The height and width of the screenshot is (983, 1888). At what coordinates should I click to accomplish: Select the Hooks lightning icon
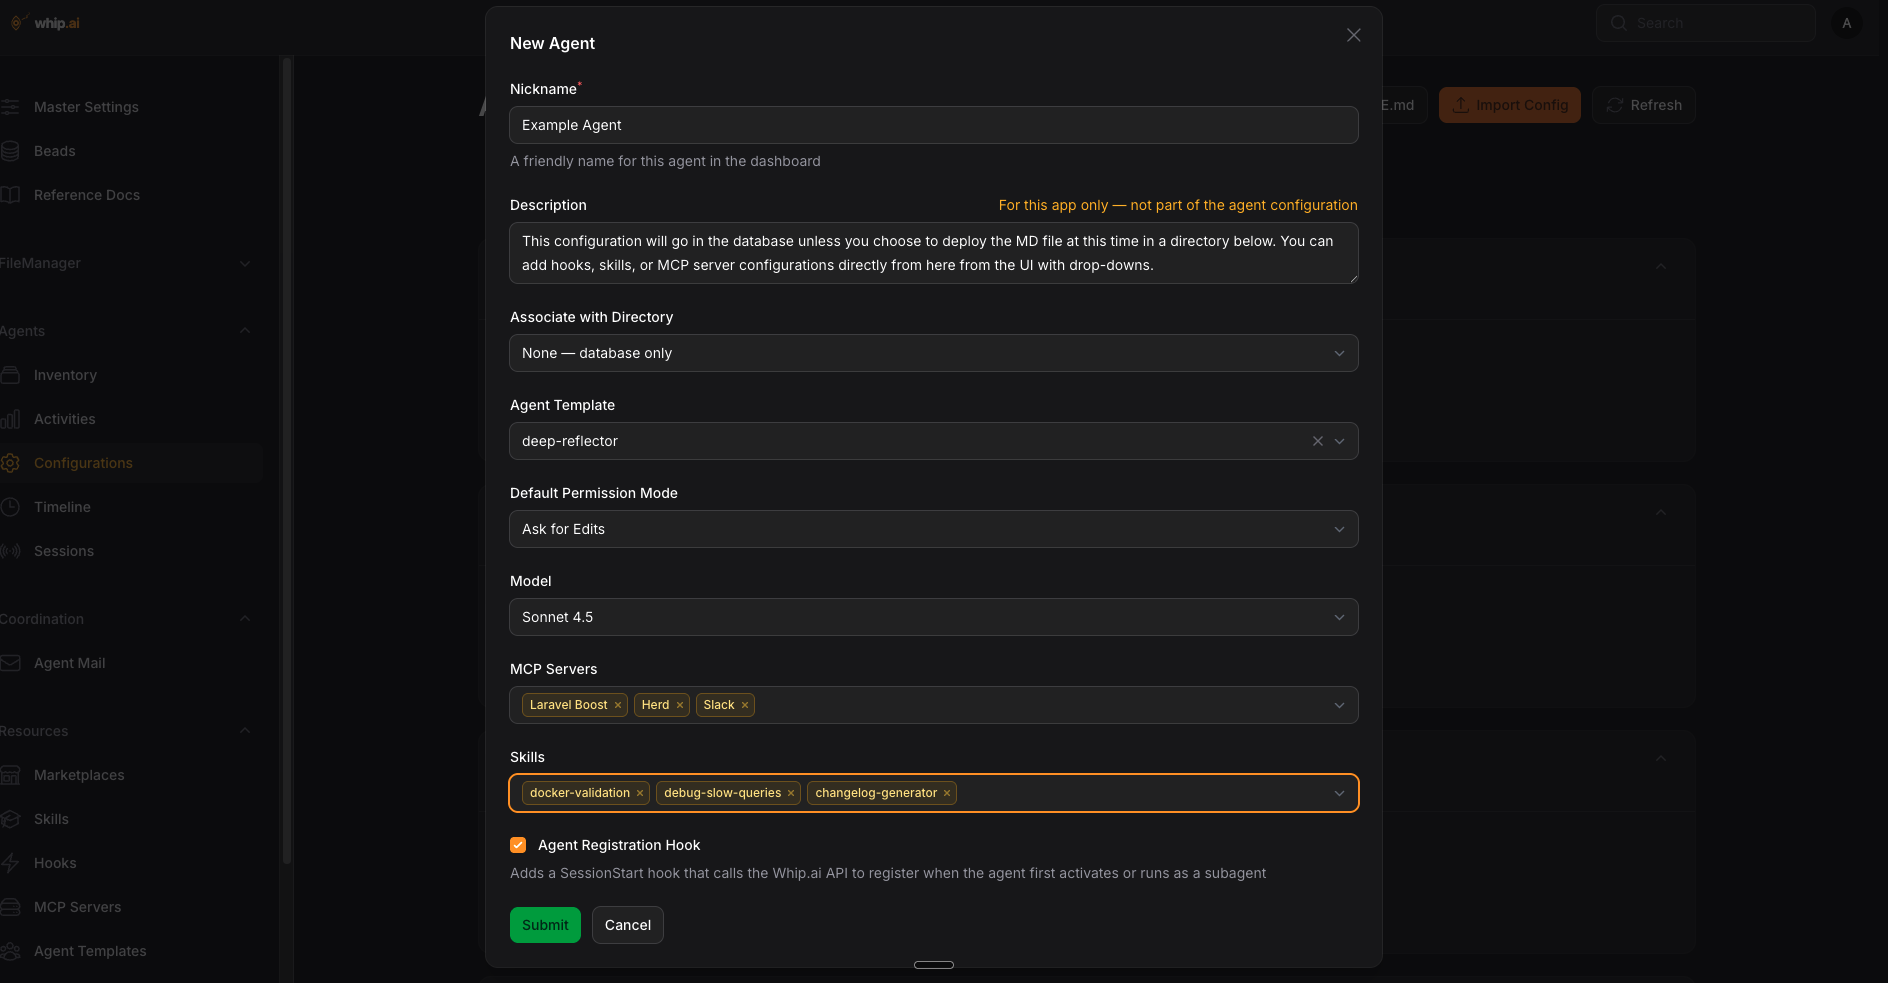point(11,862)
